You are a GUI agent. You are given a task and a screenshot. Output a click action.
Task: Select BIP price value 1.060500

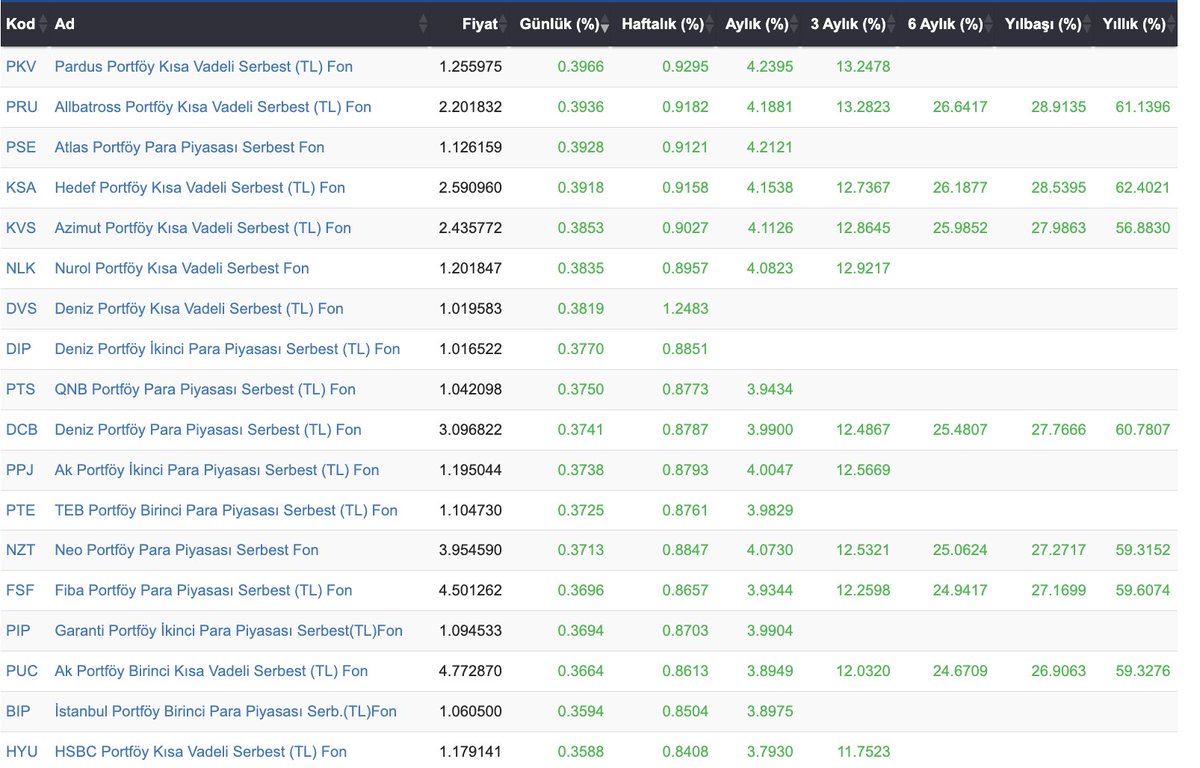(470, 711)
